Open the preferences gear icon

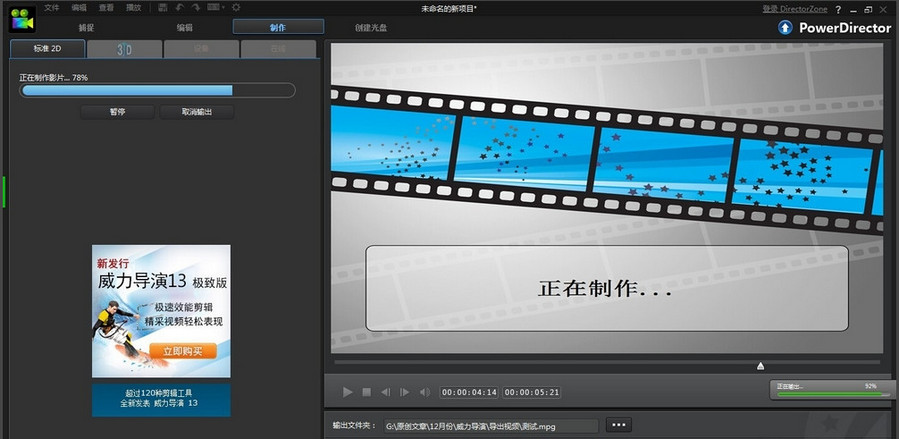(236, 8)
